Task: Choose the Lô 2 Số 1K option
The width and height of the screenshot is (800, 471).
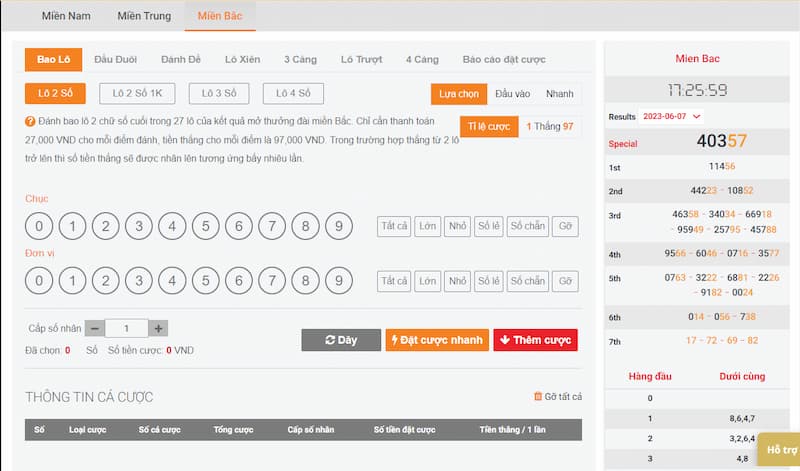Action: pyautogui.click(x=137, y=94)
